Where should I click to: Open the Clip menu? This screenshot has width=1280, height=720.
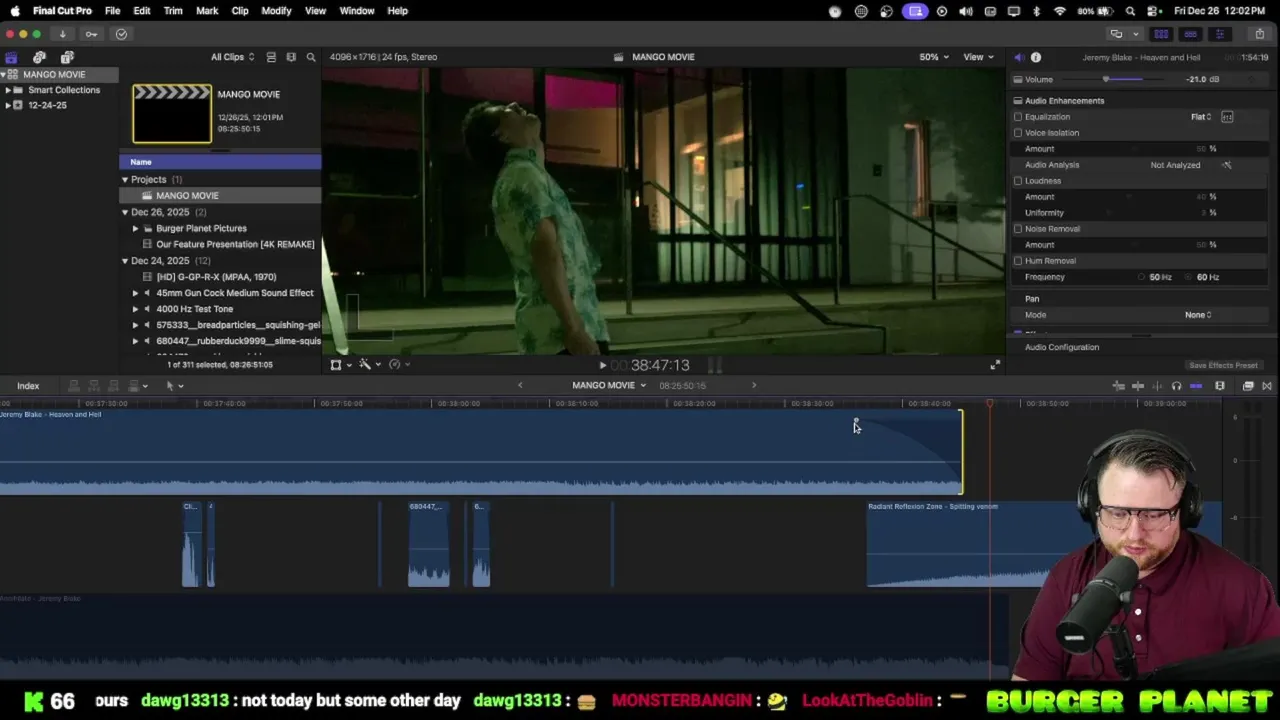tap(240, 11)
